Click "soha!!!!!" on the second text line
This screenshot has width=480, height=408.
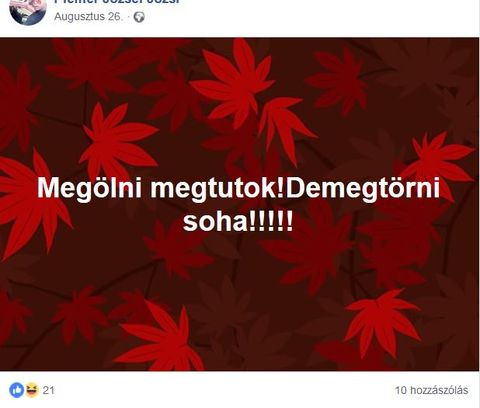pos(238,222)
